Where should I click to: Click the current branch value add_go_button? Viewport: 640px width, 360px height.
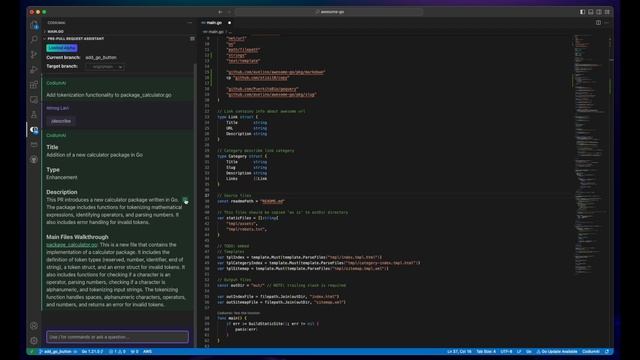(101, 58)
